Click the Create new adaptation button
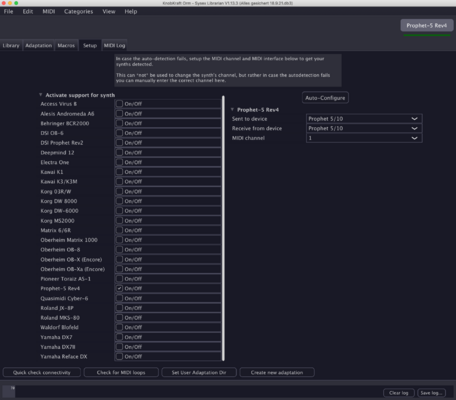This screenshot has height=400, width=456. (x=277, y=372)
